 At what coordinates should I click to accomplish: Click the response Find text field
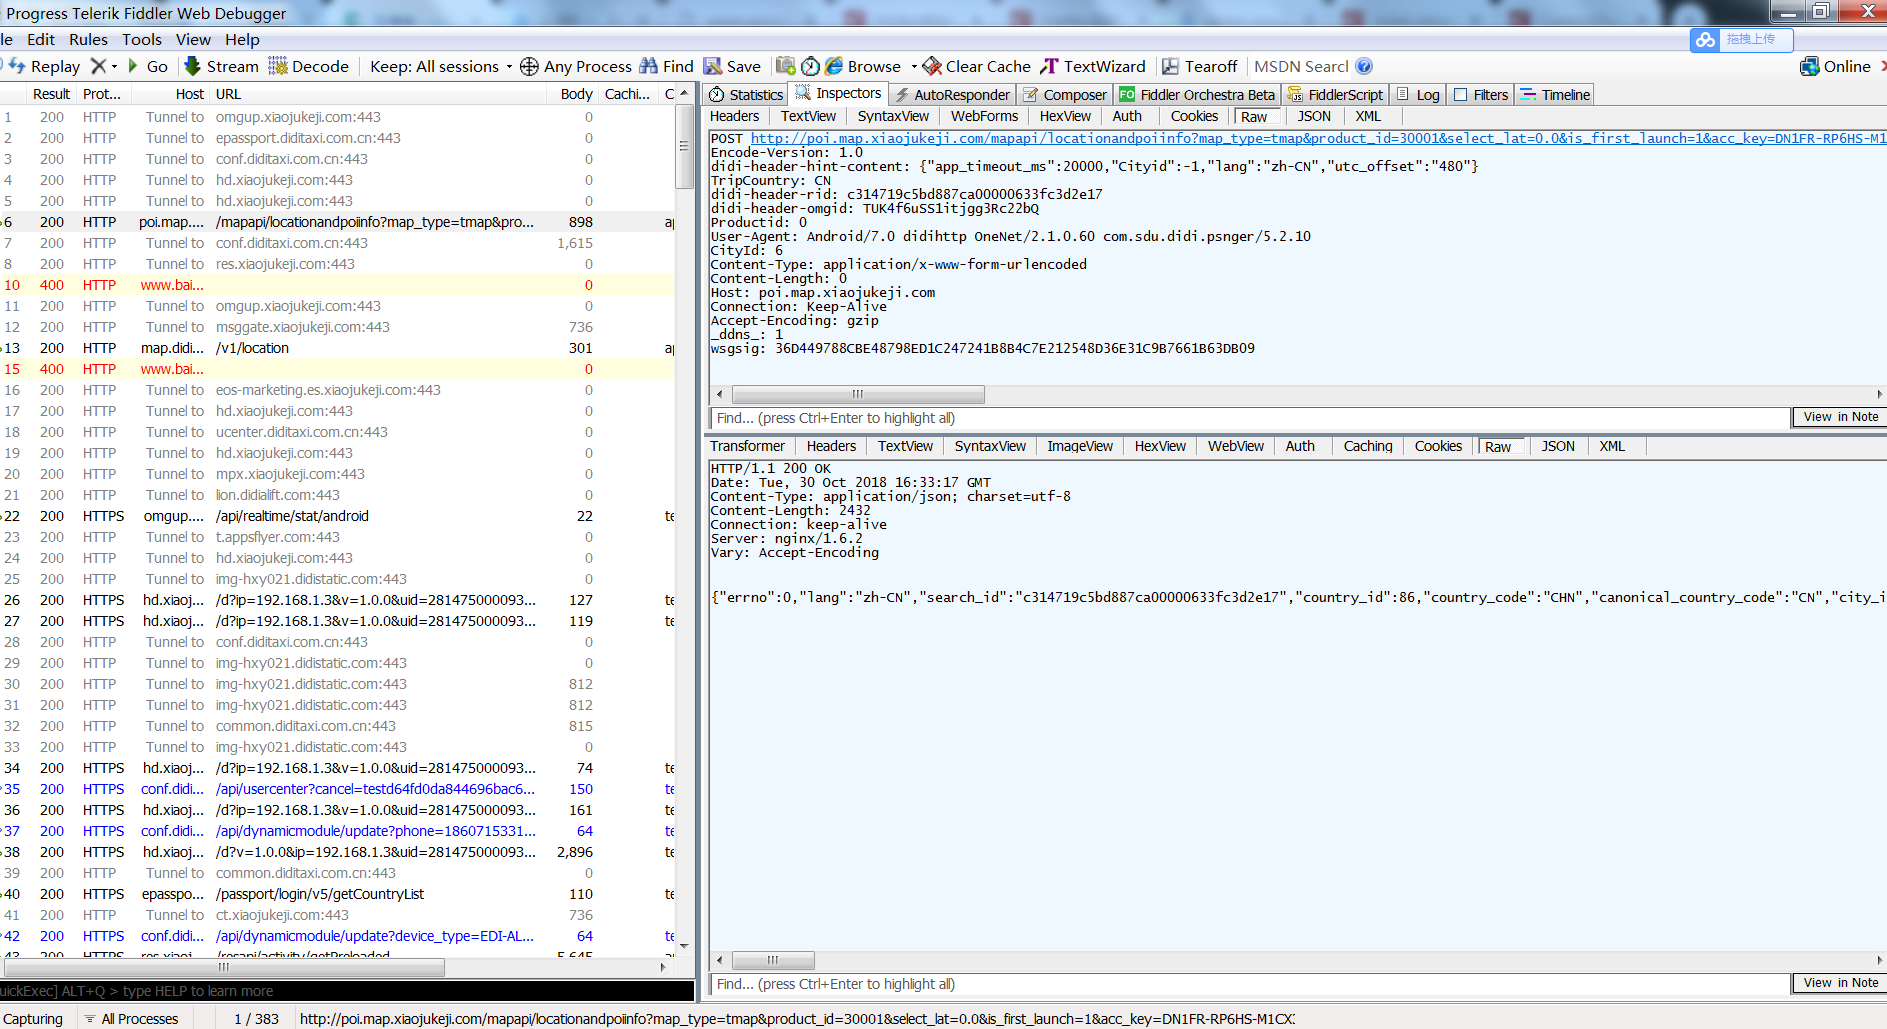1249,984
